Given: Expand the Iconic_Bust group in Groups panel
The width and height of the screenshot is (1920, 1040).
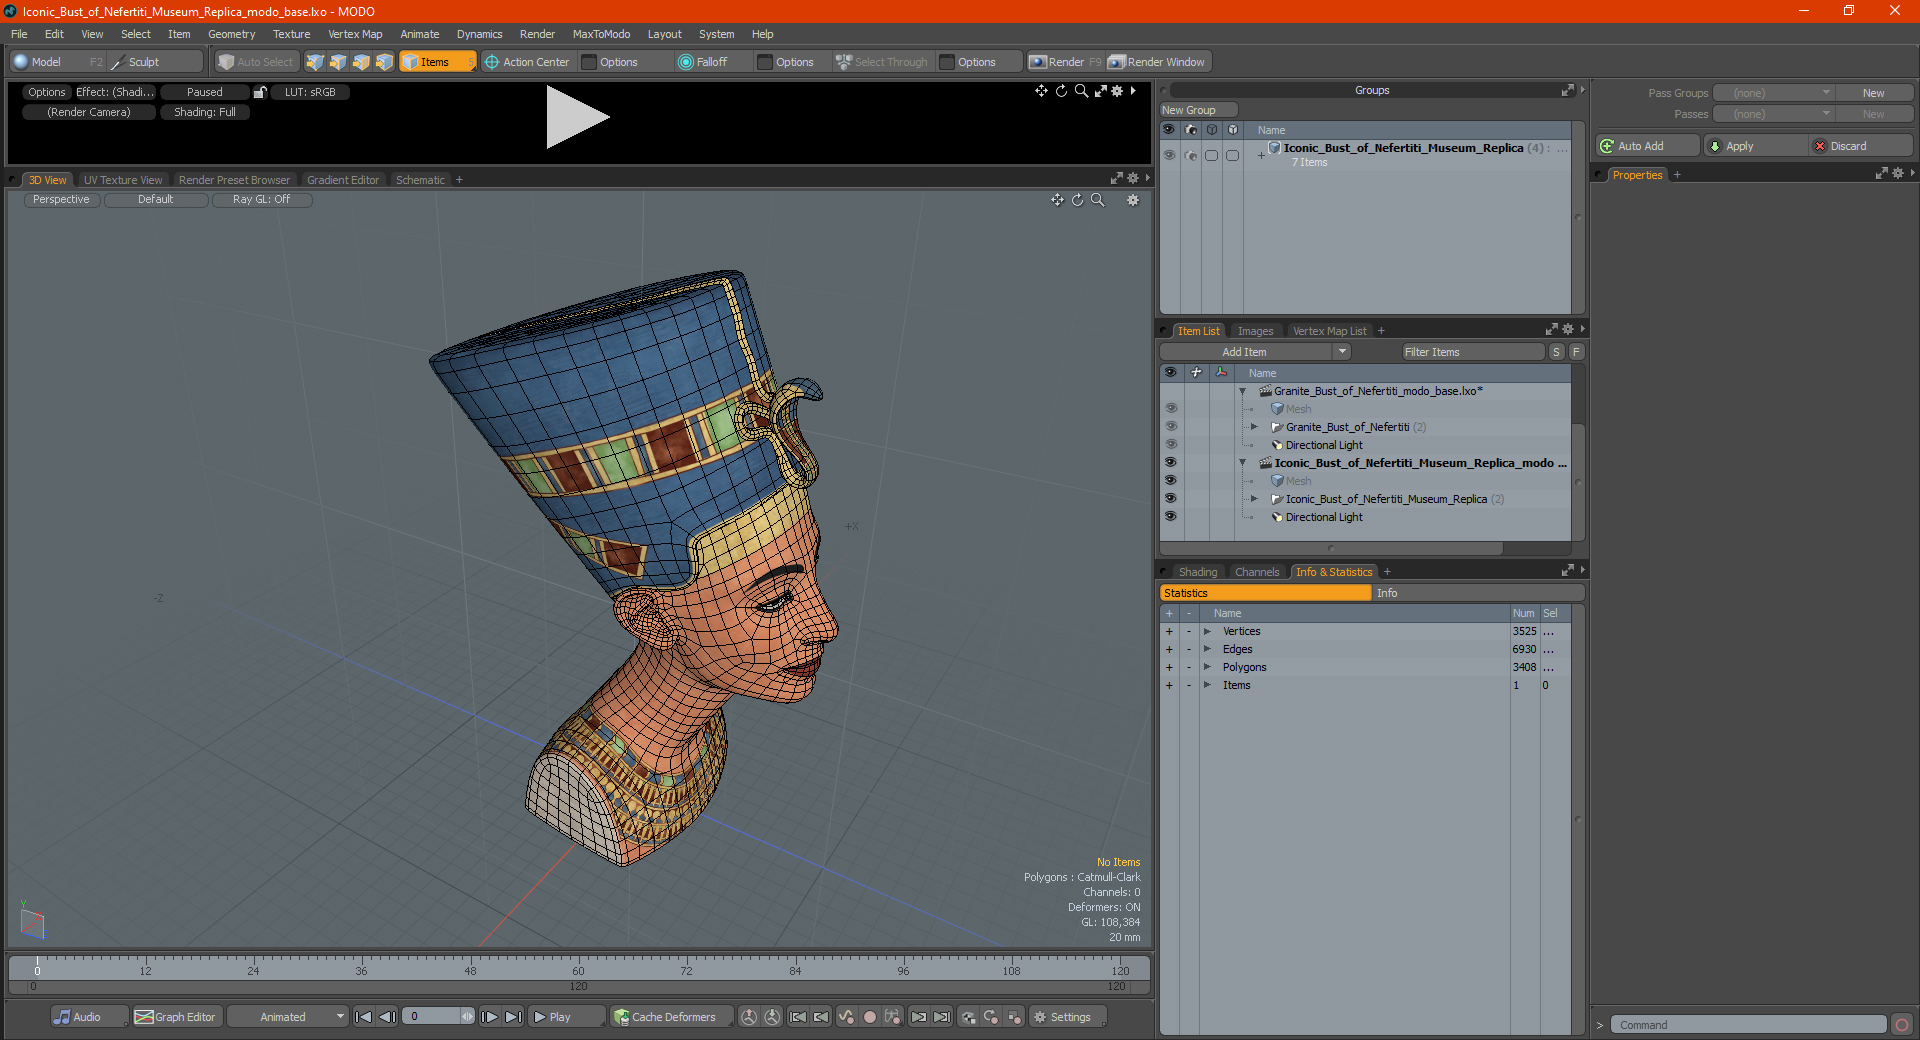Looking at the screenshot, I should tap(1261, 155).
